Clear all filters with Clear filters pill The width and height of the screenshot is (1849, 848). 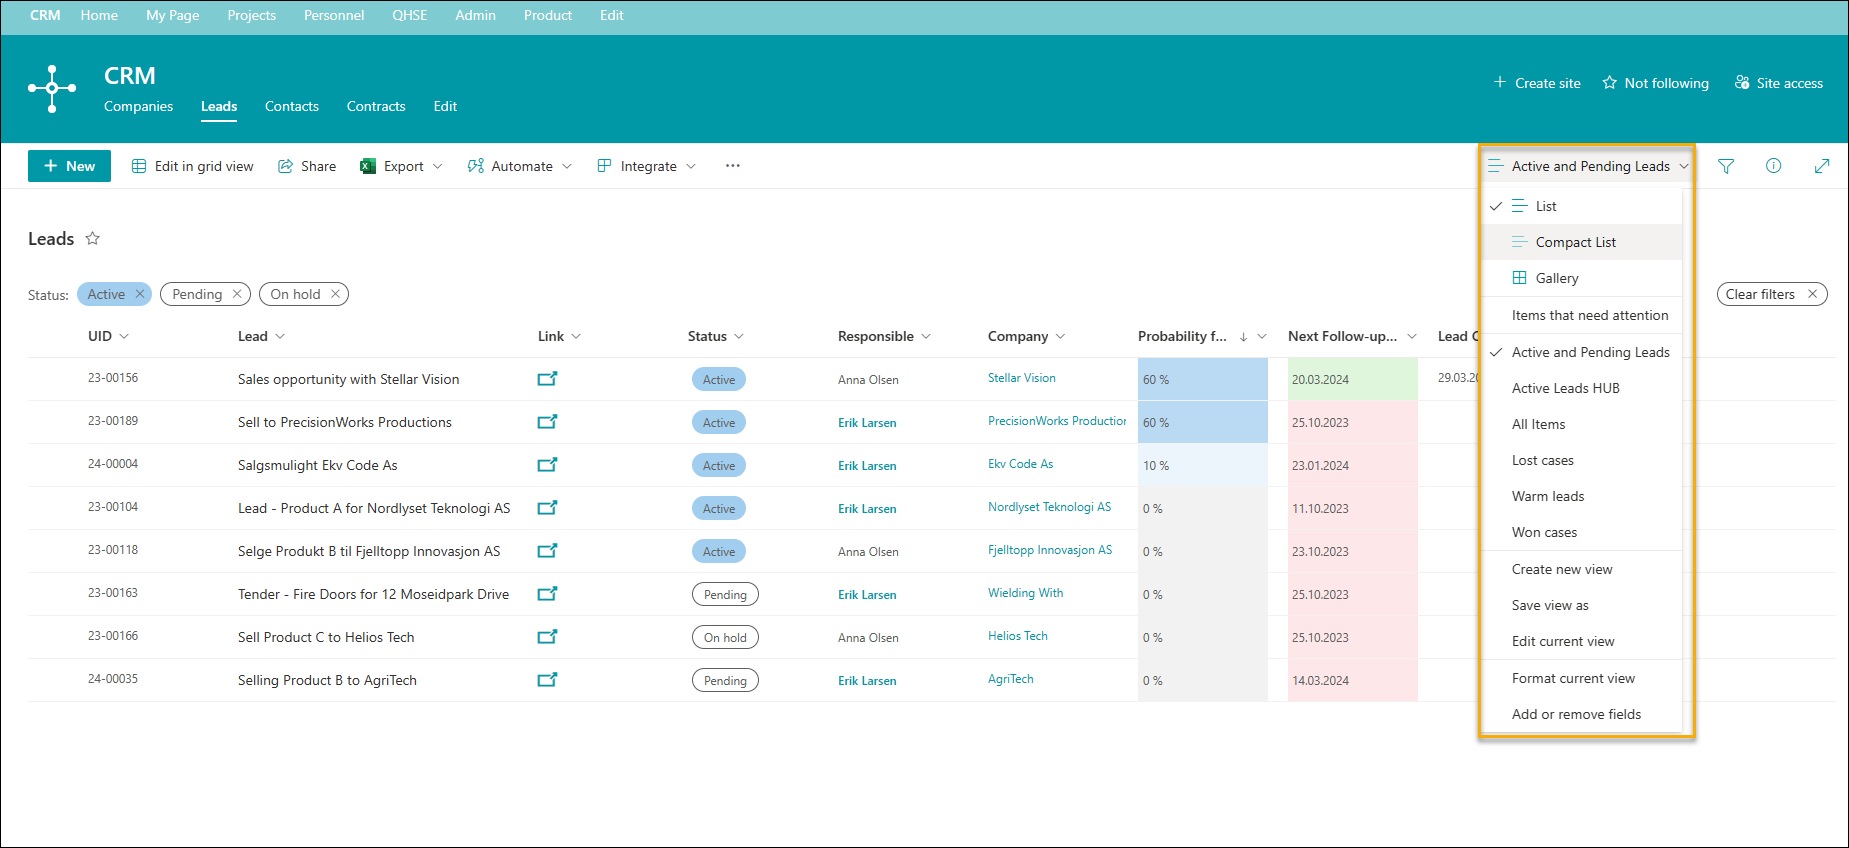1772,294
